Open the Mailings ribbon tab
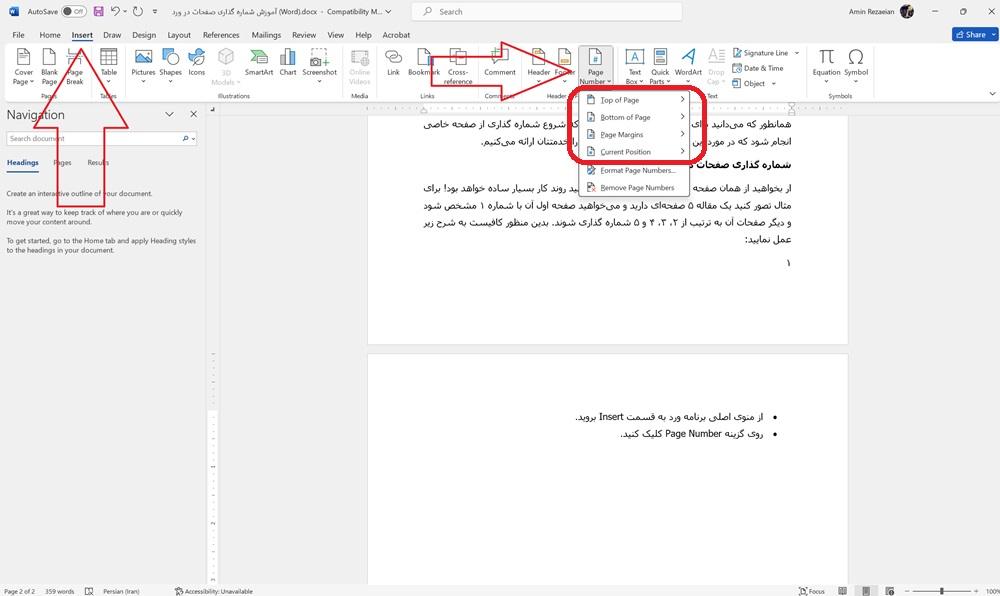1000x596 pixels. point(266,34)
